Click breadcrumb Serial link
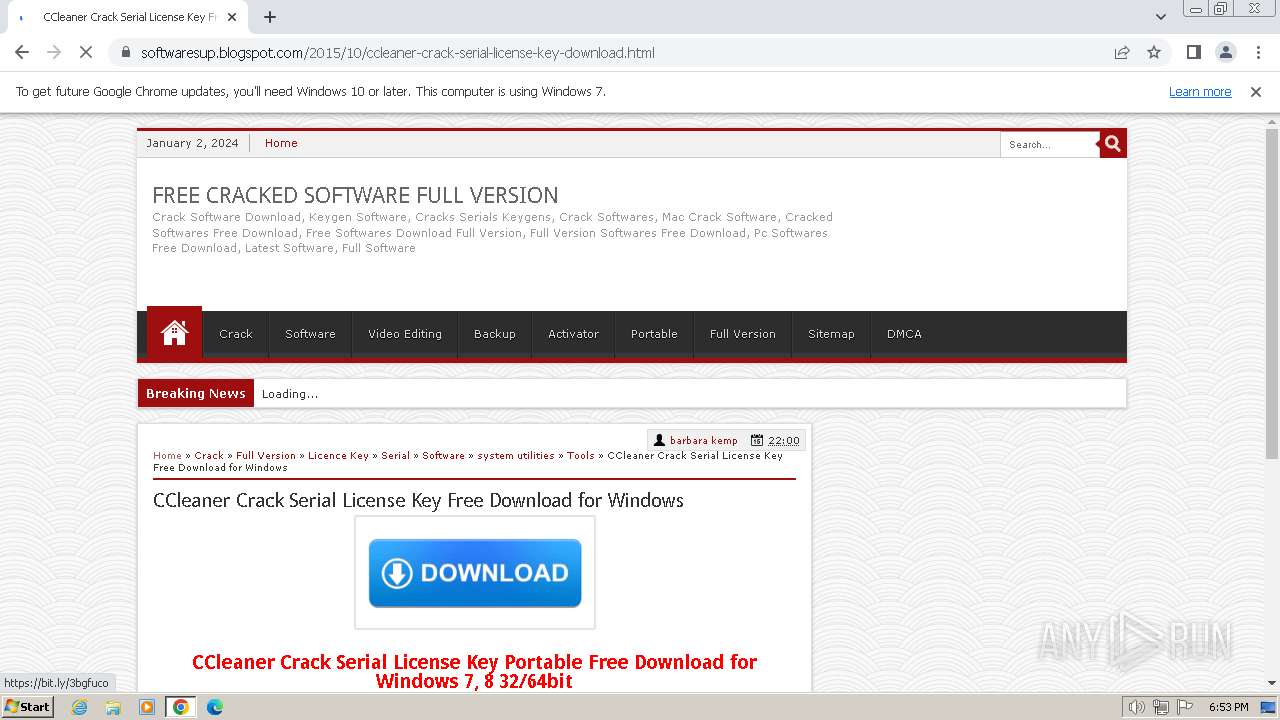 point(395,455)
